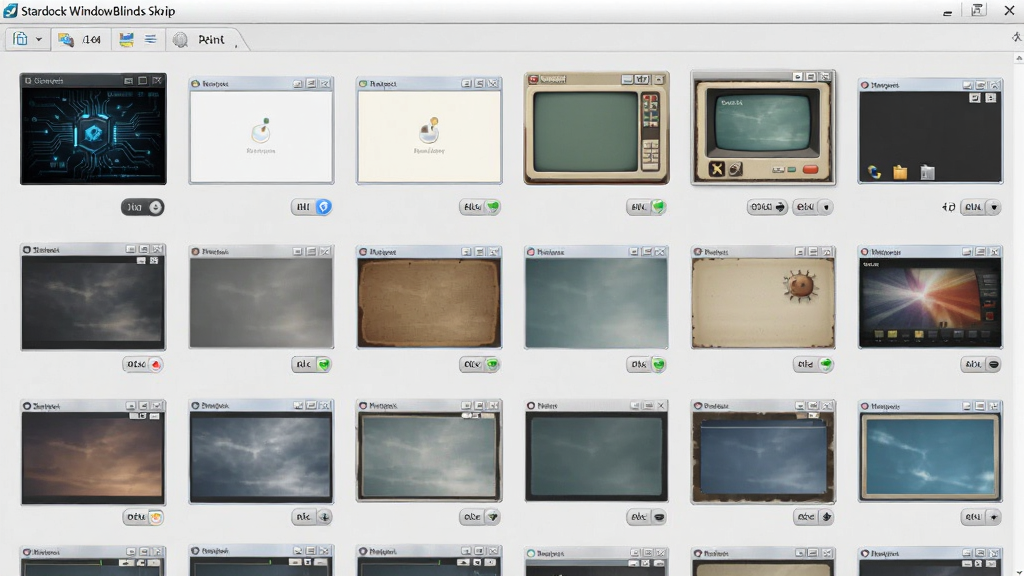
Task: Select the plain white skin thumbnail
Action: click(x=261, y=131)
